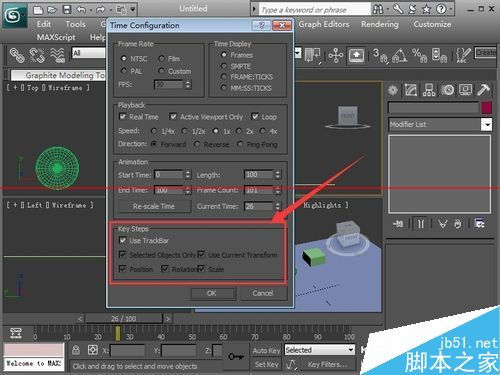Screen dimensions: 500x375
Task: Click the Re-scale Time button
Action: click(154, 206)
